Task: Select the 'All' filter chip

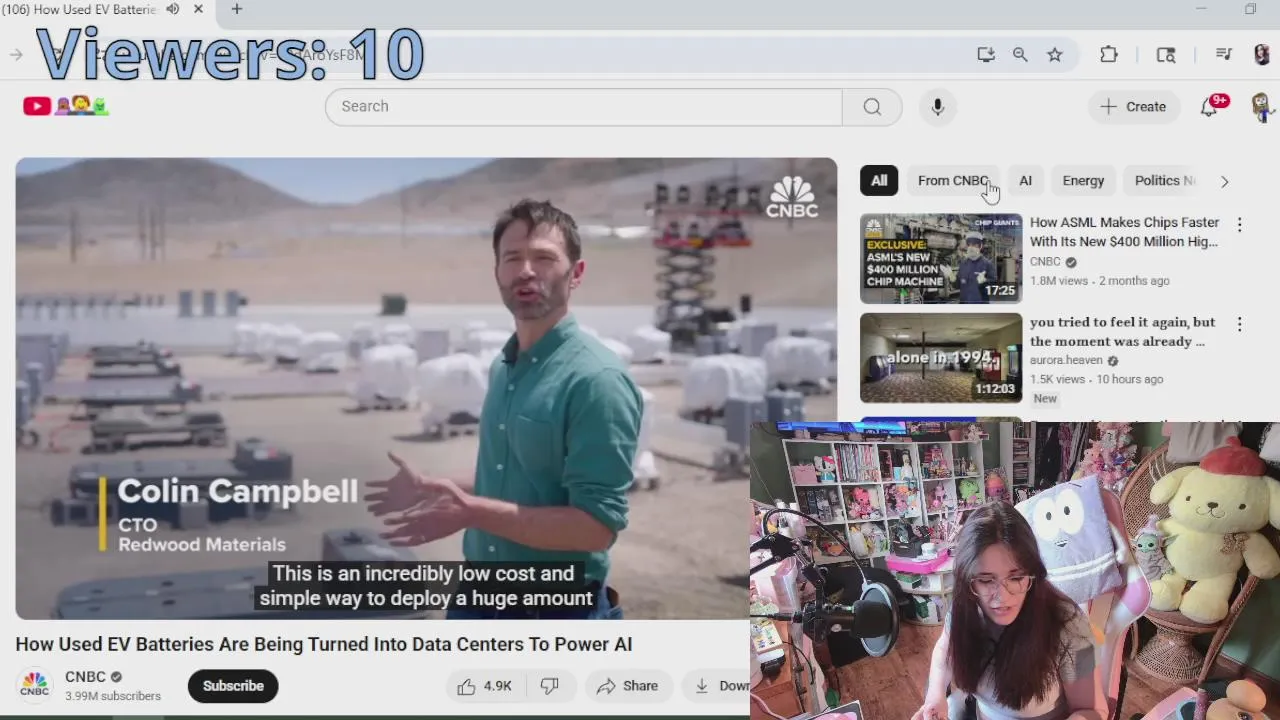Action: point(879,181)
